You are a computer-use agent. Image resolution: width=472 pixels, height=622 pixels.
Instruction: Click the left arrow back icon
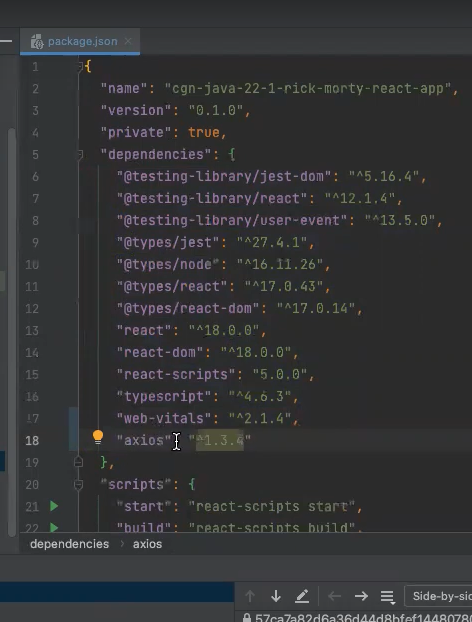point(335,596)
